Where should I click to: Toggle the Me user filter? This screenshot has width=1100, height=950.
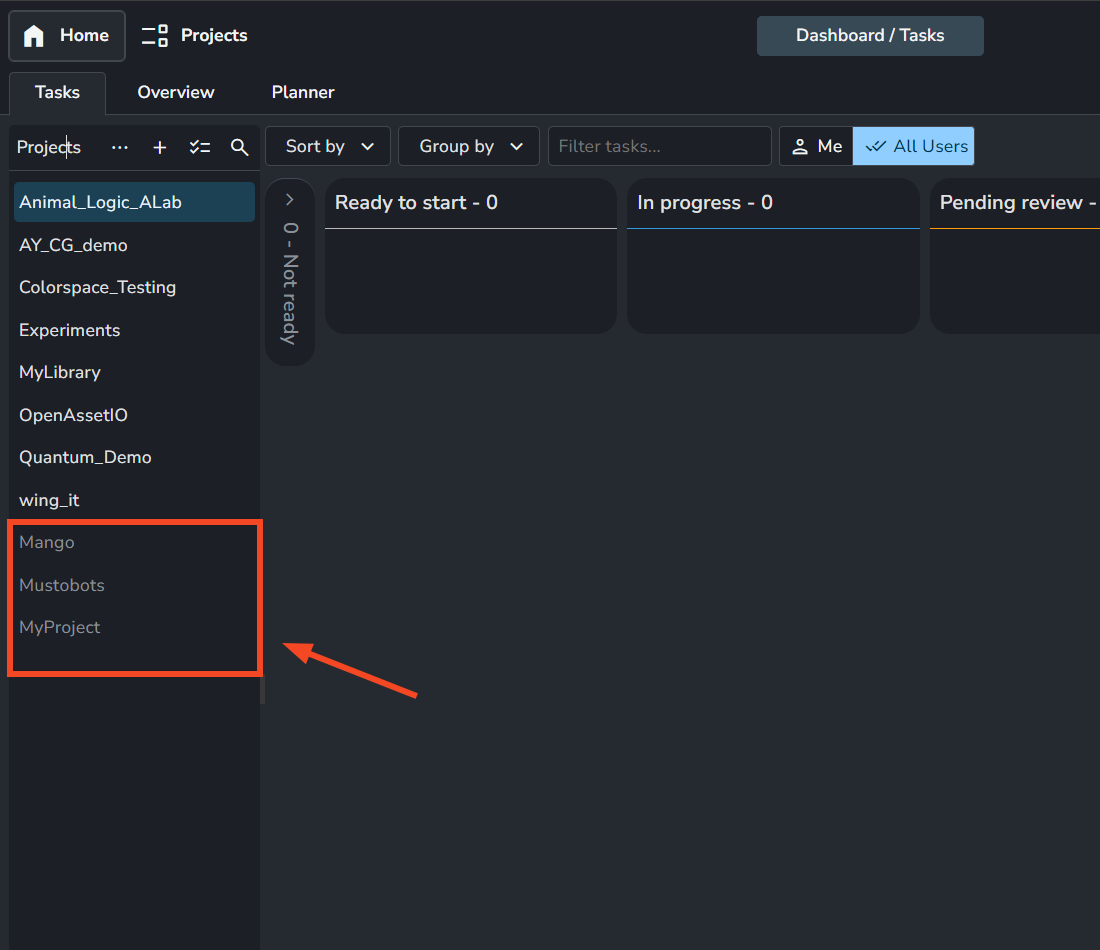[x=817, y=146]
